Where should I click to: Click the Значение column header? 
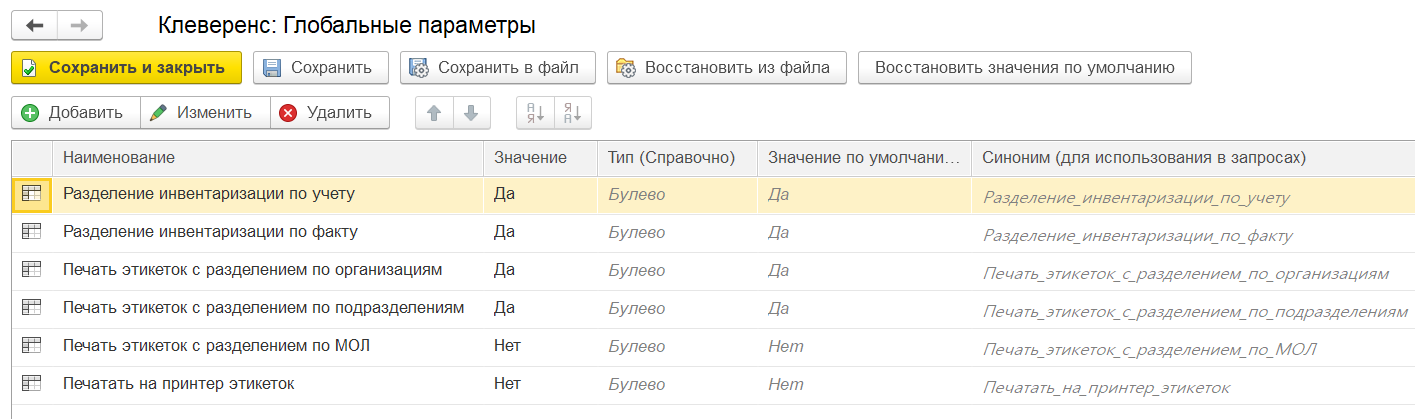coord(541,158)
